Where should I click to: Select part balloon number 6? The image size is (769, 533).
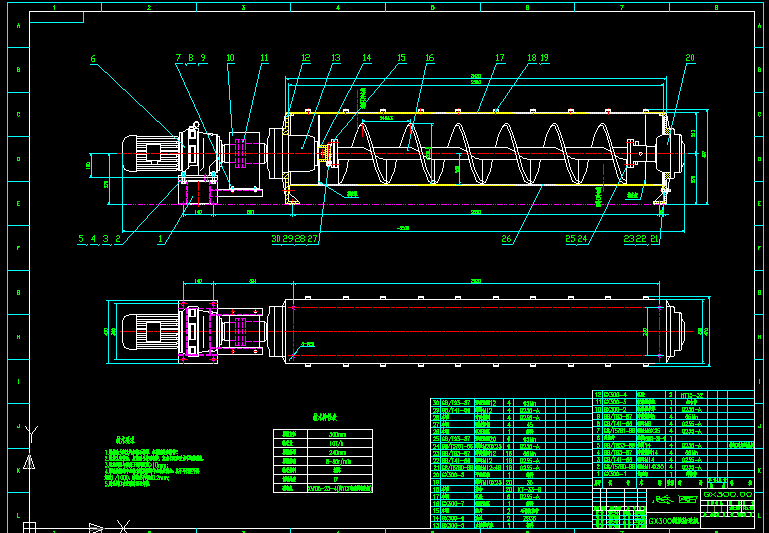[93, 59]
